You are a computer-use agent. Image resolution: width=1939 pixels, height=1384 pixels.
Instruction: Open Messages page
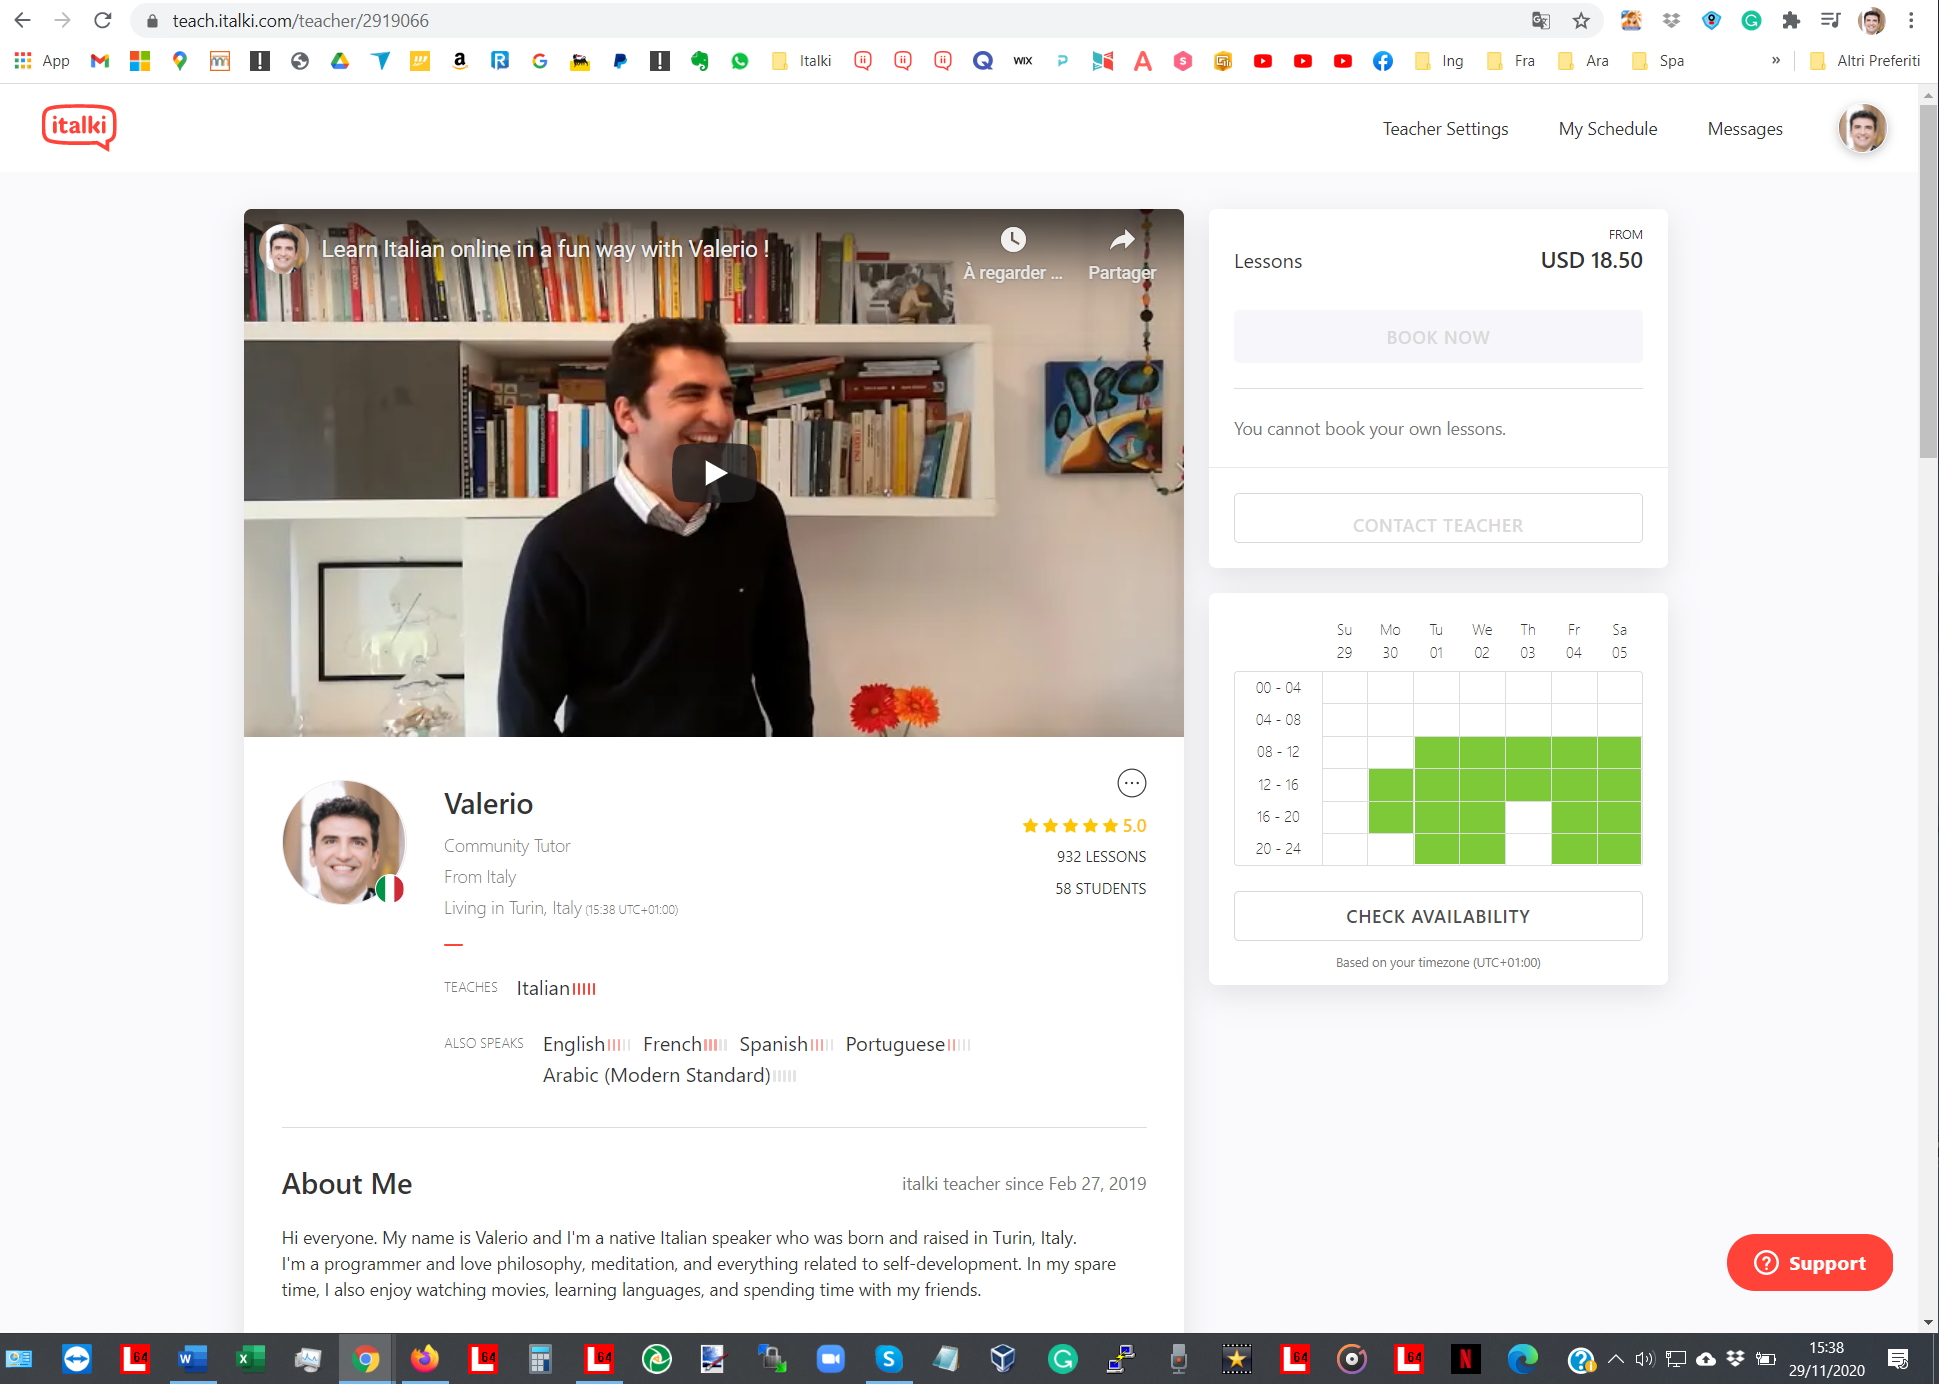pyautogui.click(x=1744, y=129)
